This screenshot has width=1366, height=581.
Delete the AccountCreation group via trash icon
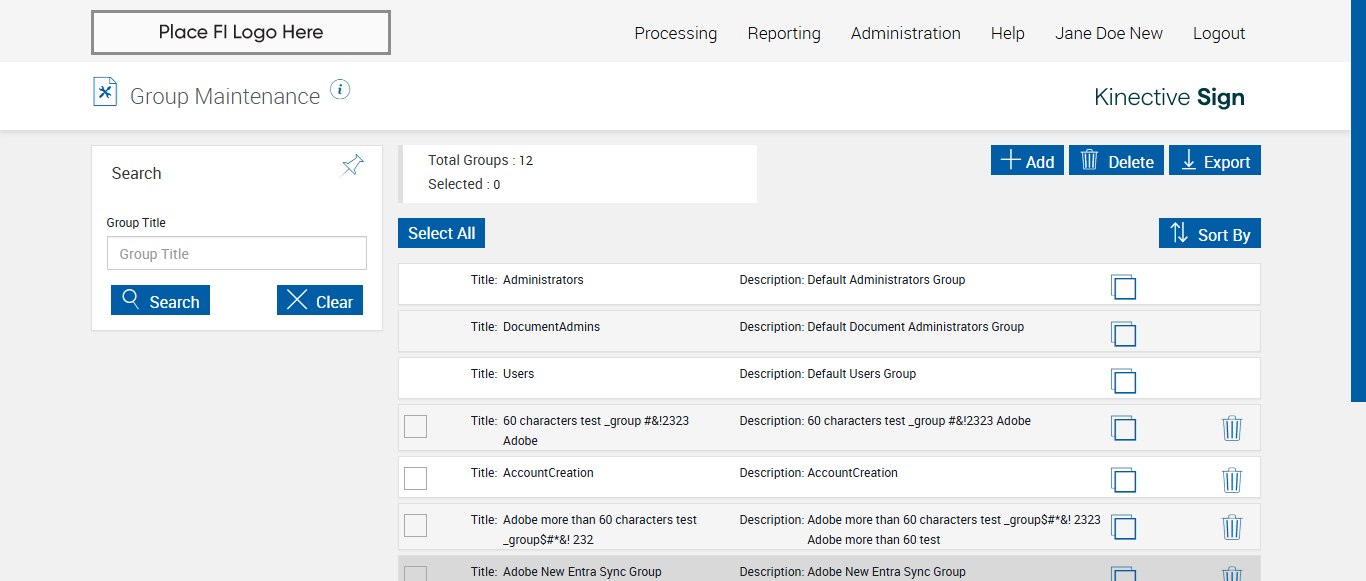pyautogui.click(x=1232, y=480)
